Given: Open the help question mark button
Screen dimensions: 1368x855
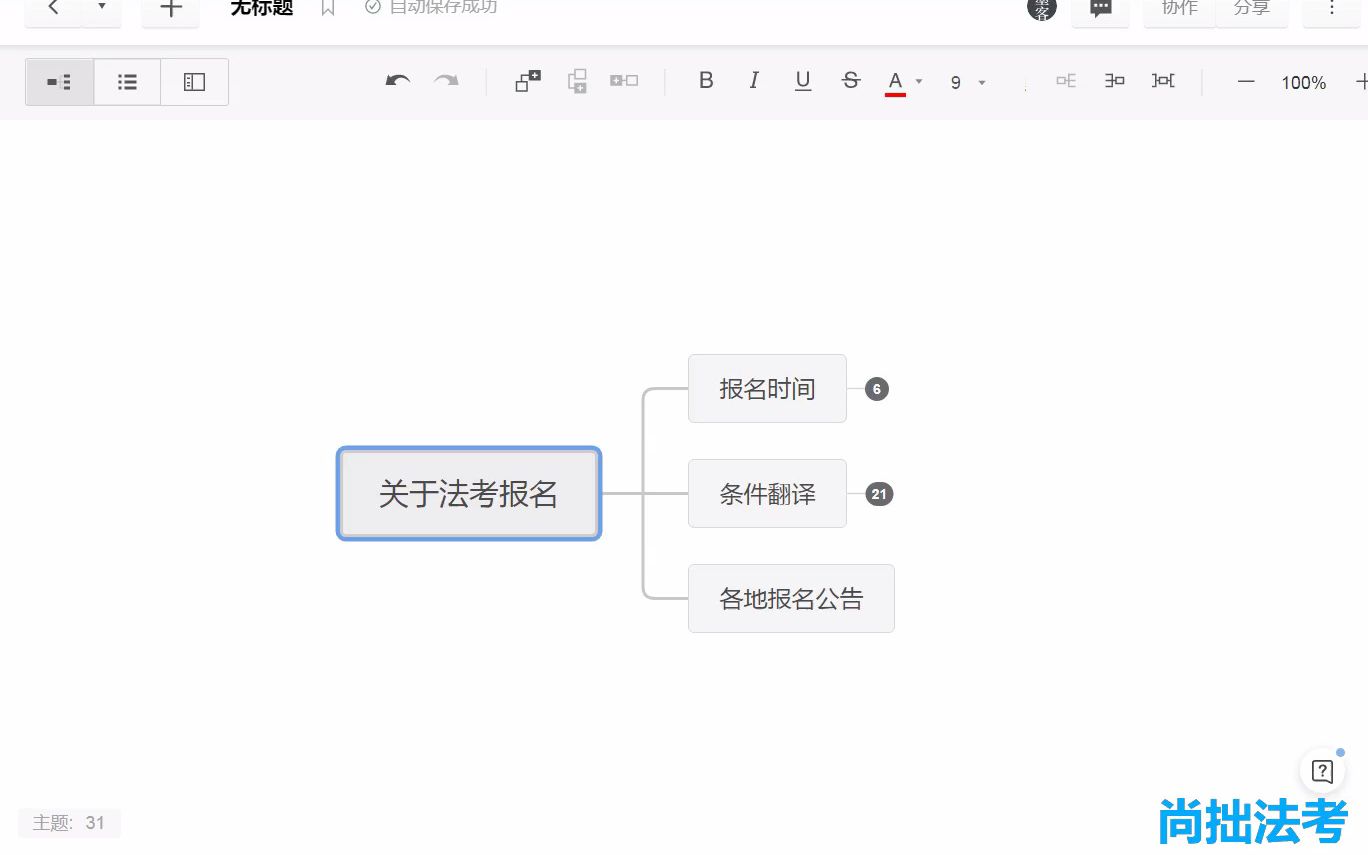Looking at the screenshot, I should pyautogui.click(x=1322, y=771).
